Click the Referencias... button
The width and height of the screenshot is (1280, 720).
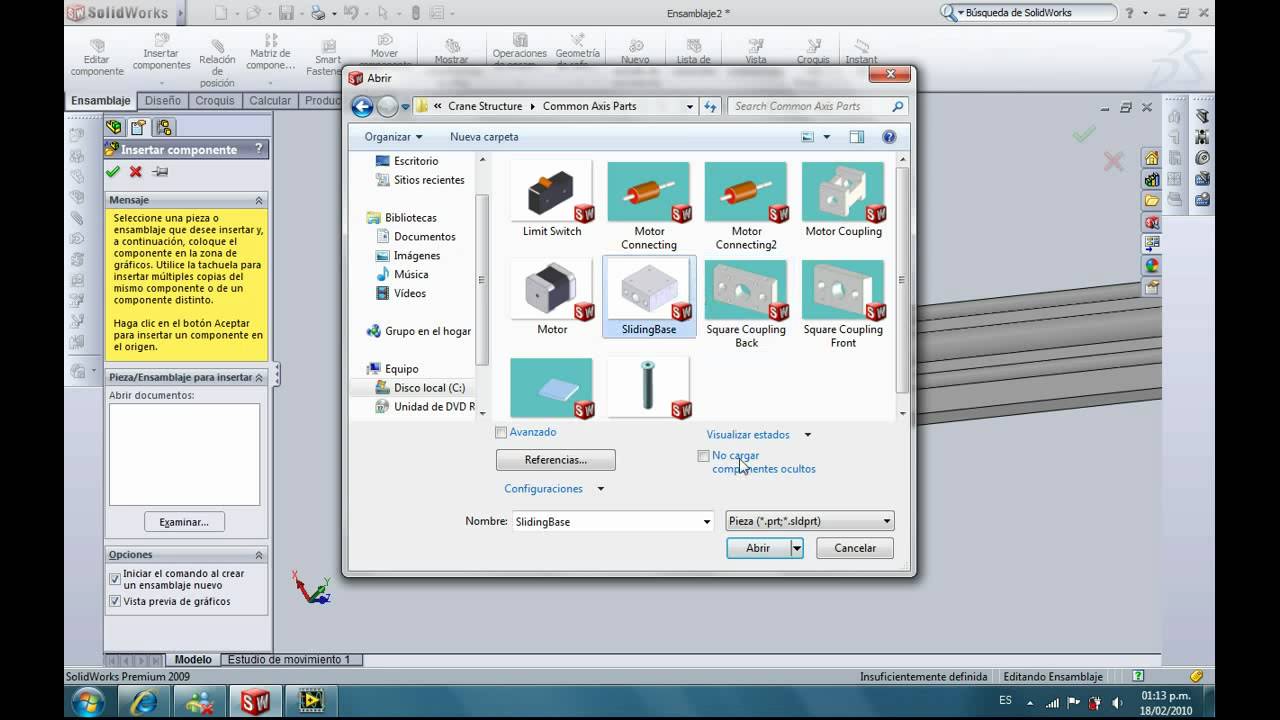(x=556, y=460)
